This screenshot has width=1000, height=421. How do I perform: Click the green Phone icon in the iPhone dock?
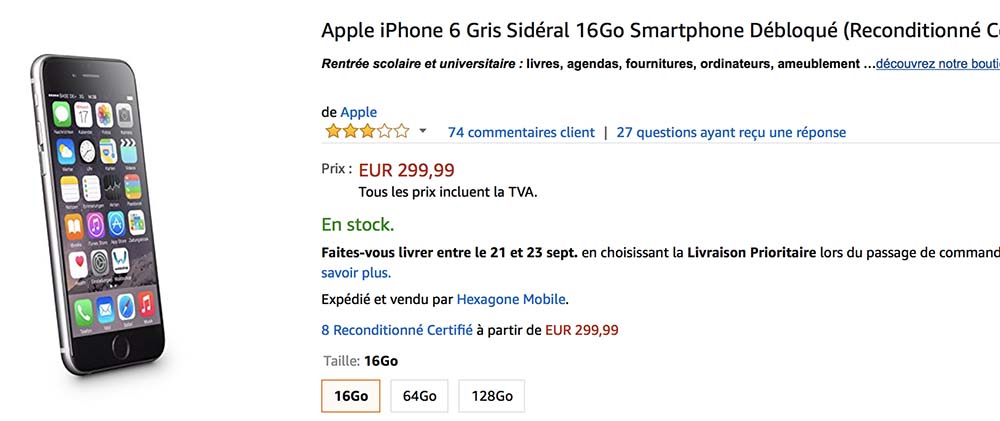[x=83, y=310]
